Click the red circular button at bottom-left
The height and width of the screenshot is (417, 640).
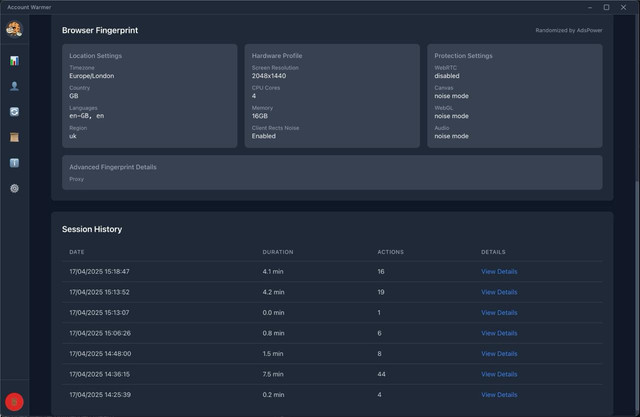pyautogui.click(x=14, y=402)
